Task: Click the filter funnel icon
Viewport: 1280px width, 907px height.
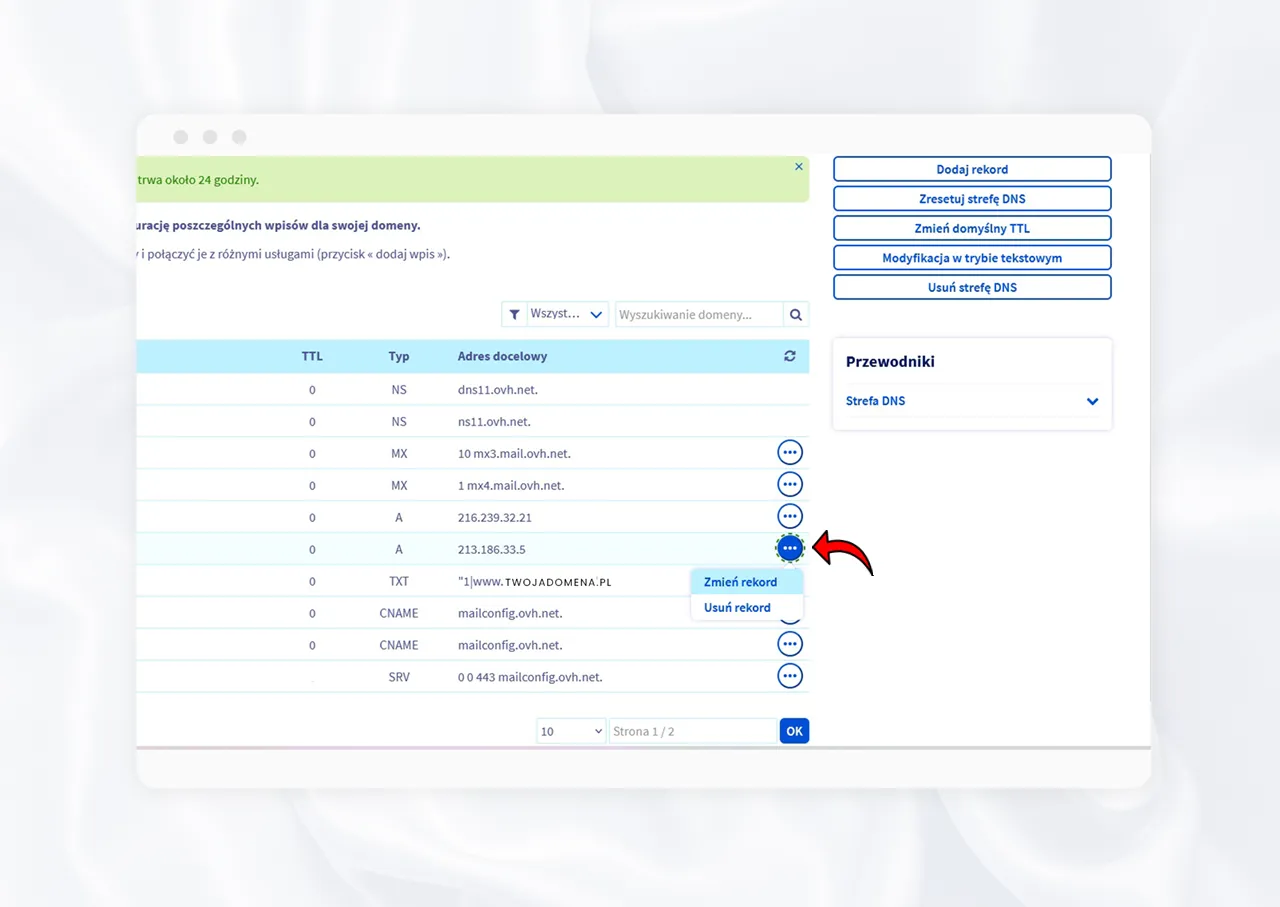Action: [514, 314]
